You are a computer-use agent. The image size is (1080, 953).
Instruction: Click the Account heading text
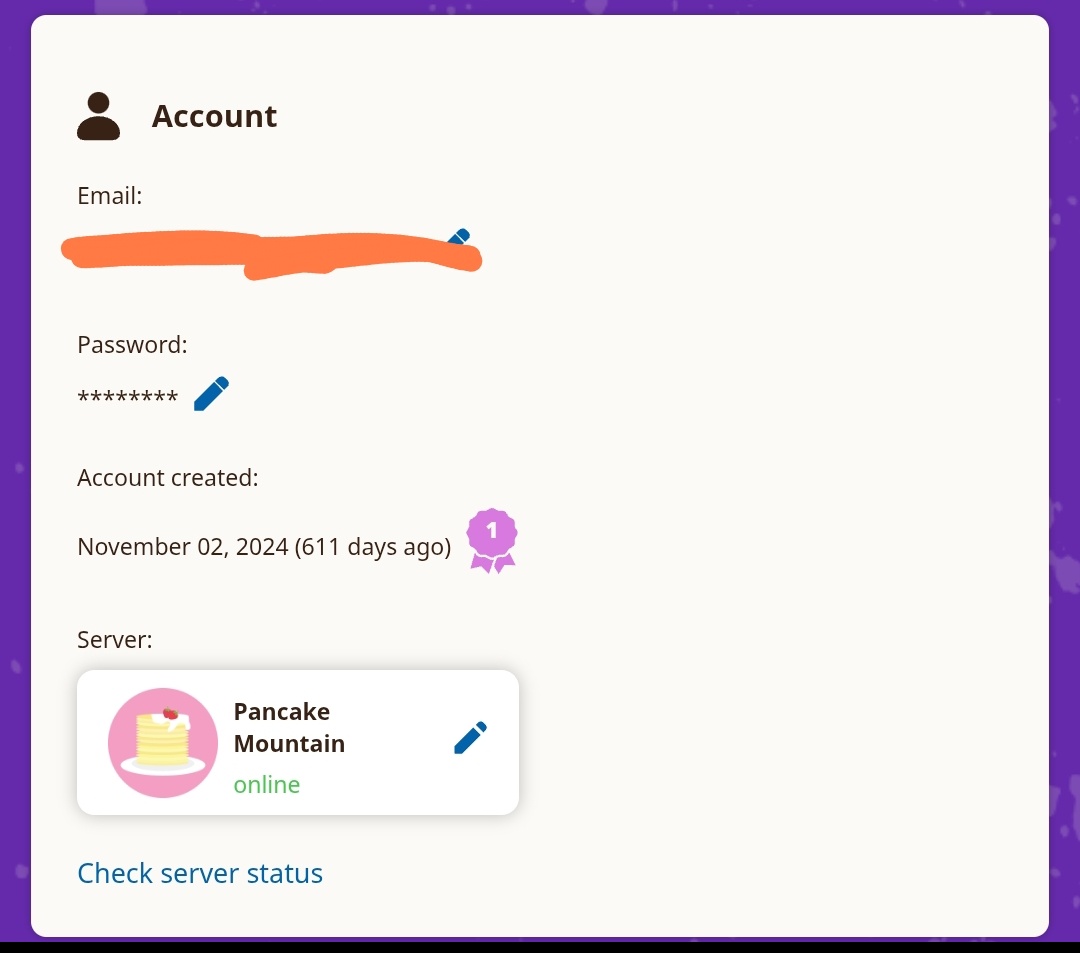click(214, 116)
